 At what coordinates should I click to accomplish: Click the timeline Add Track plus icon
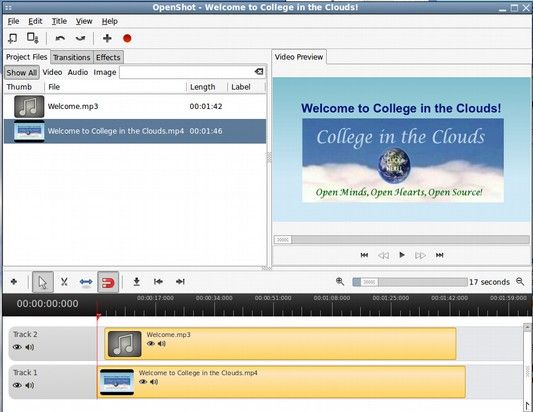(x=14, y=282)
